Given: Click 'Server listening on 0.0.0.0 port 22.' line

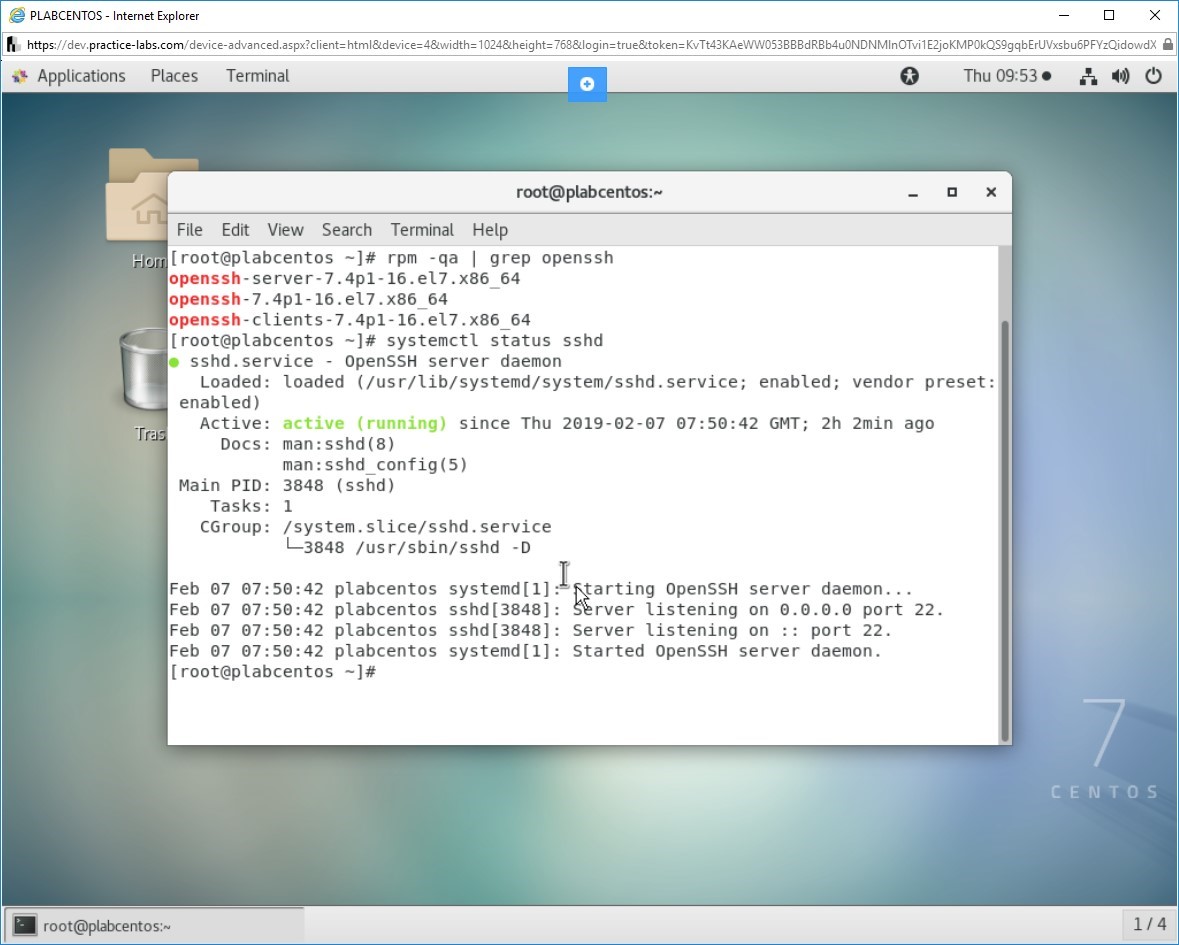Looking at the screenshot, I should 758,610.
